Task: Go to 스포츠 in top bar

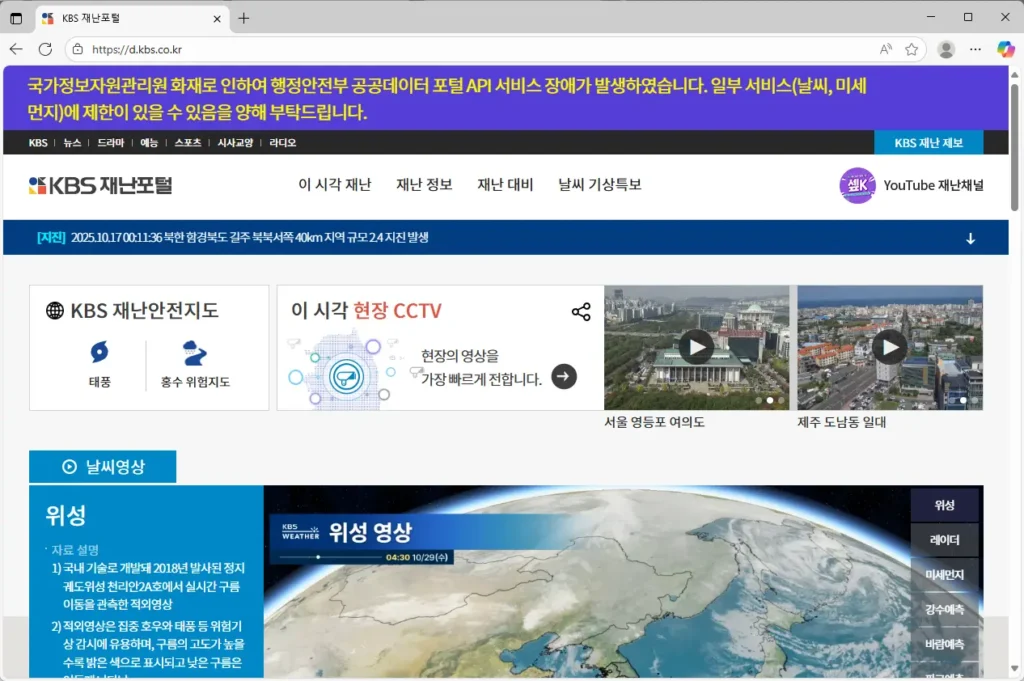Action: pyautogui.click(x=187, y=142)
